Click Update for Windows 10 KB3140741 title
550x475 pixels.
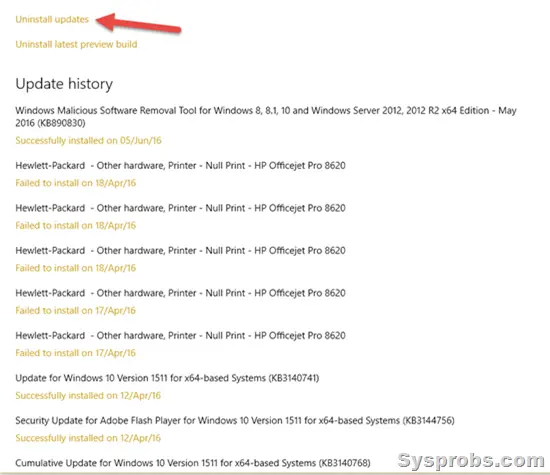(167, 378)
